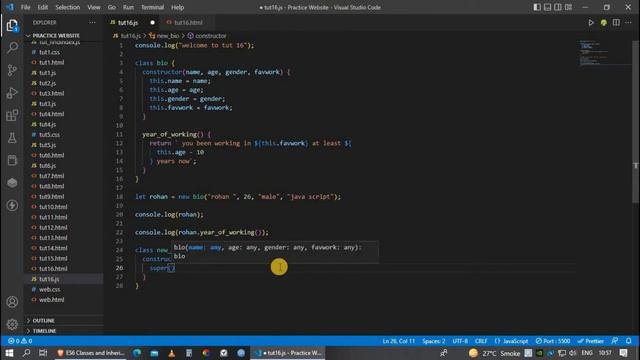
Task: Open editor More Actions ellipsis
Action: tap(628, 22)
